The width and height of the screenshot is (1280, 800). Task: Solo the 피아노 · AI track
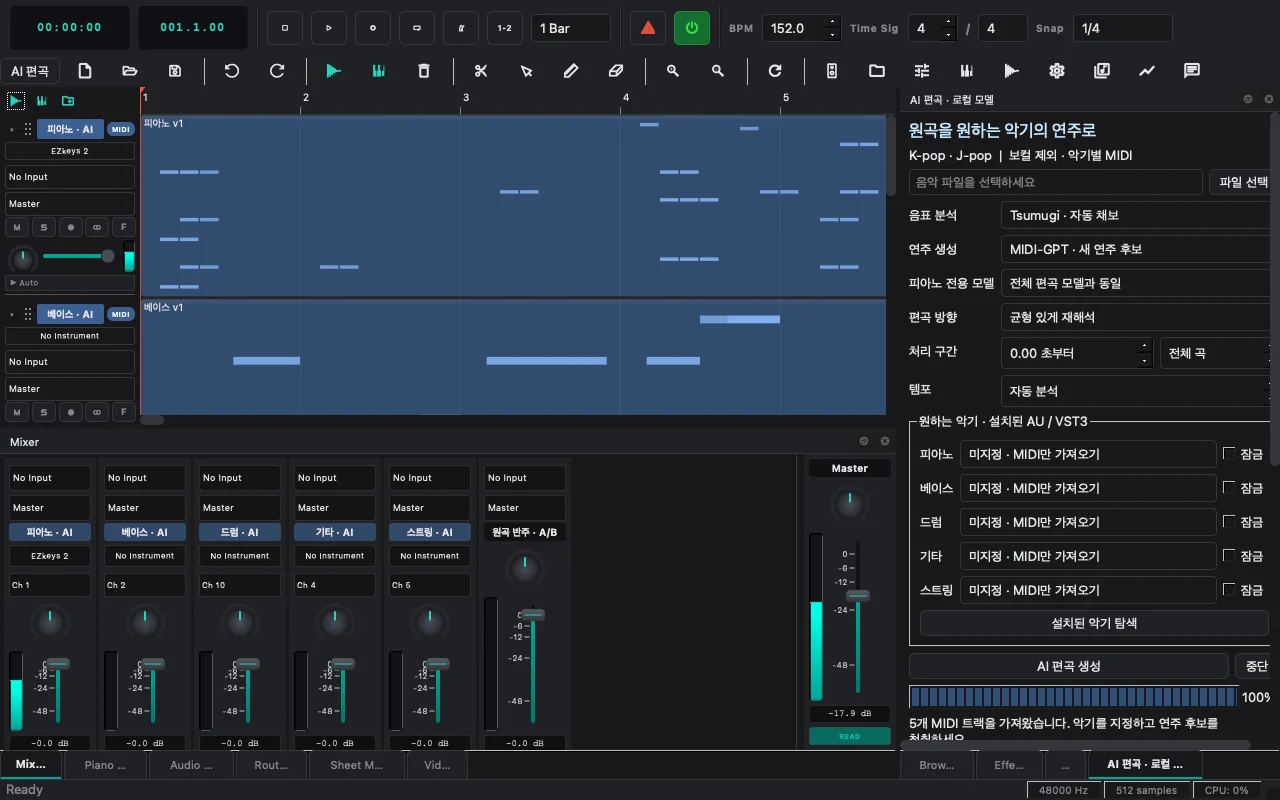click(x=44, y=227)
